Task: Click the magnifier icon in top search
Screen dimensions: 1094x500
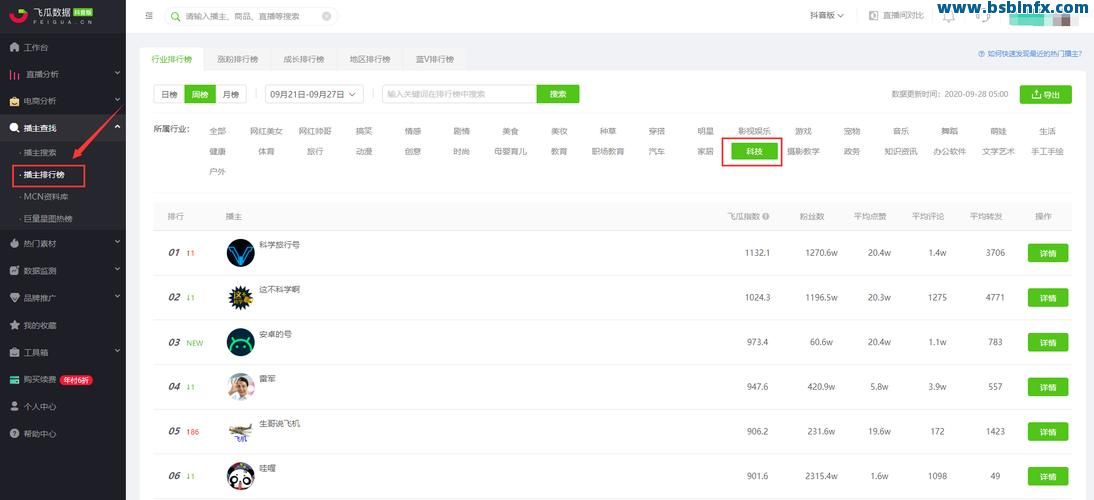Action: click(176, 16)
